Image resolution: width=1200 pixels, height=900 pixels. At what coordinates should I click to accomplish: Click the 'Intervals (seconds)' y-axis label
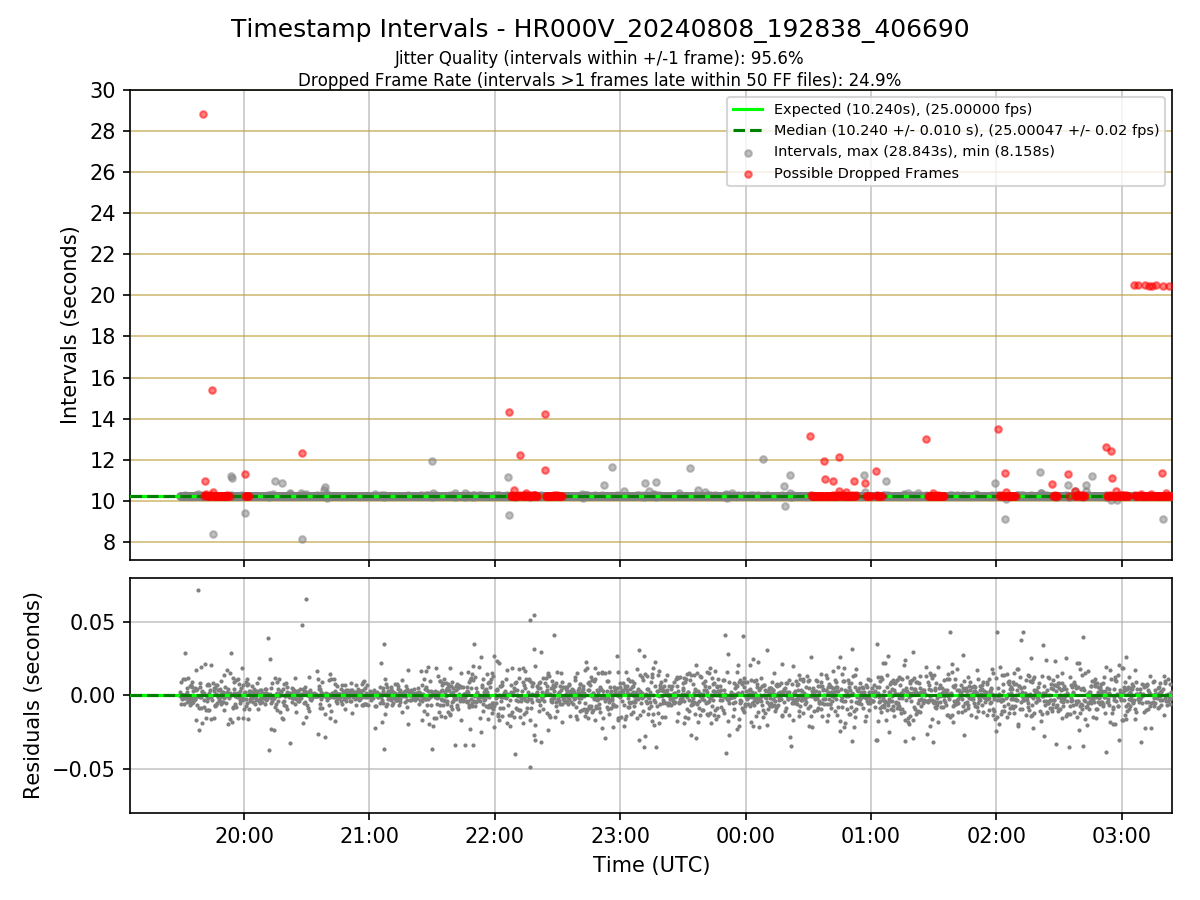pyautogui.click(x=70, y=325)
